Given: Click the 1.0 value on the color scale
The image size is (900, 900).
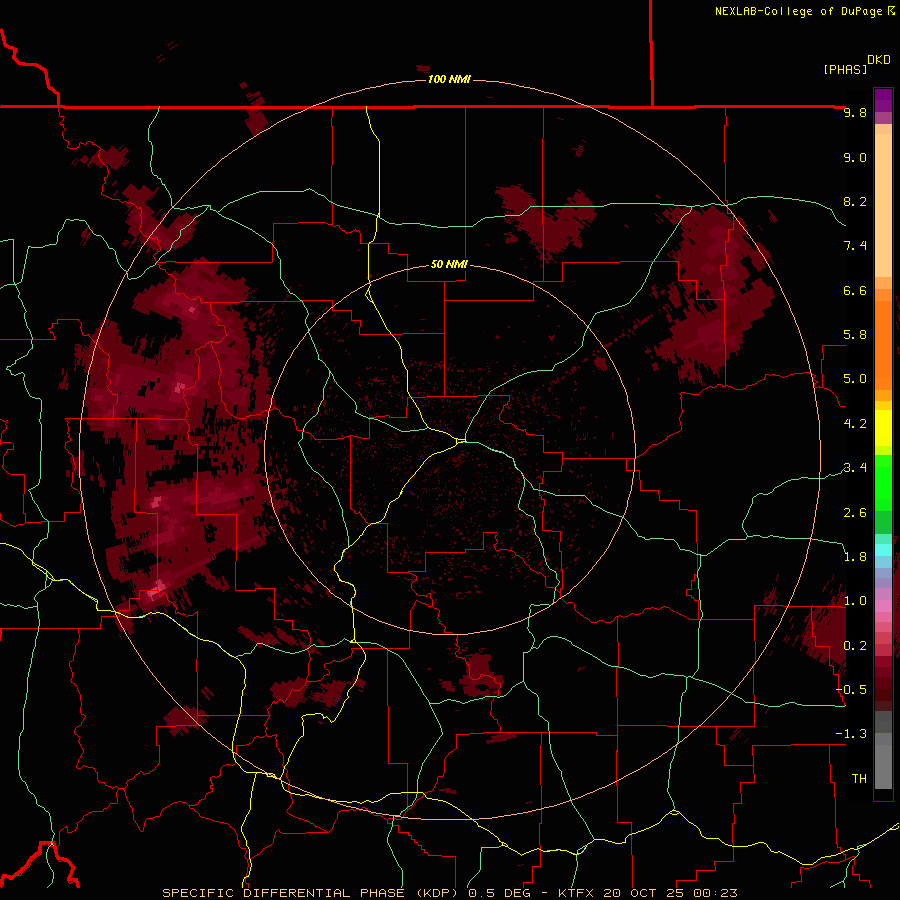Looking at the screenshot, I should pos(855,601).
